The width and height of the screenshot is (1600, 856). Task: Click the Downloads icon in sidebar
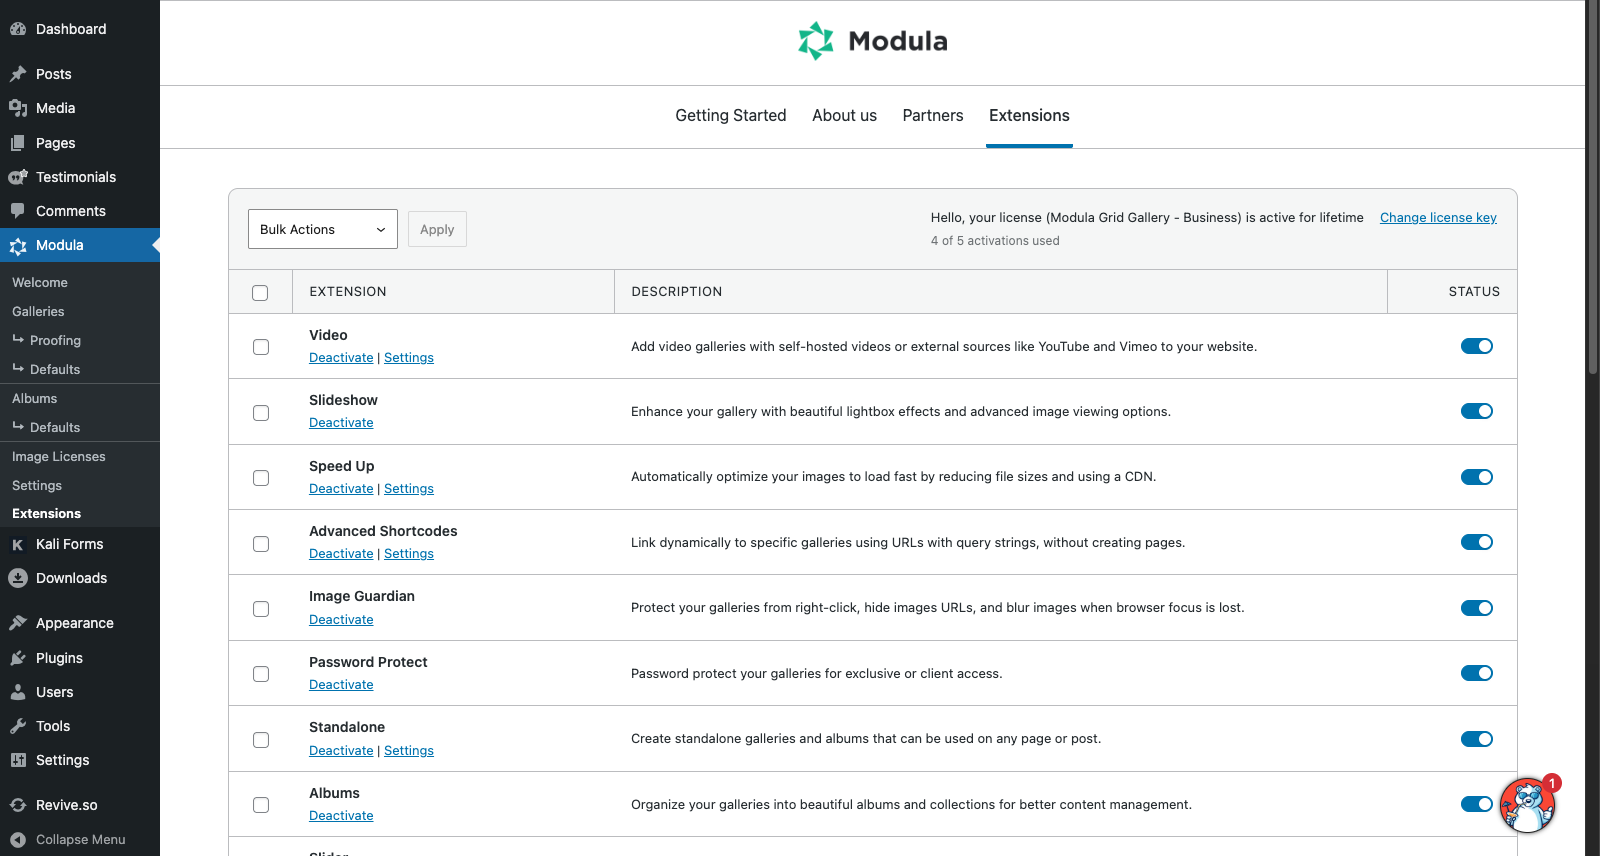[18, 578]
